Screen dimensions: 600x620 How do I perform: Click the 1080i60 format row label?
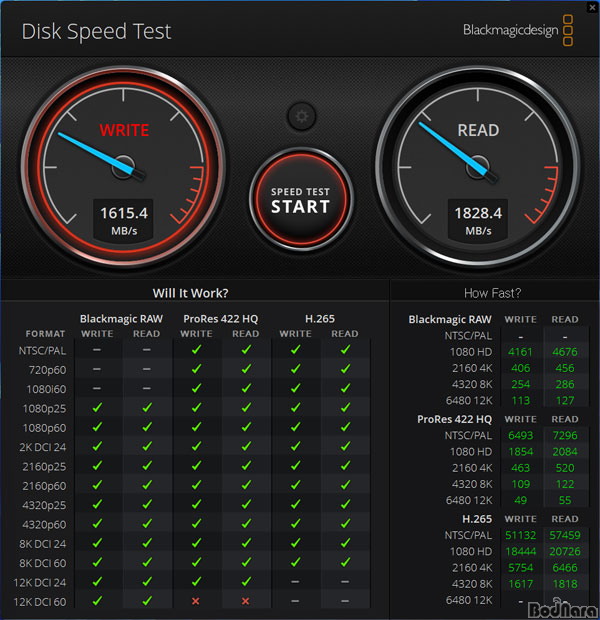click(46, 389)
